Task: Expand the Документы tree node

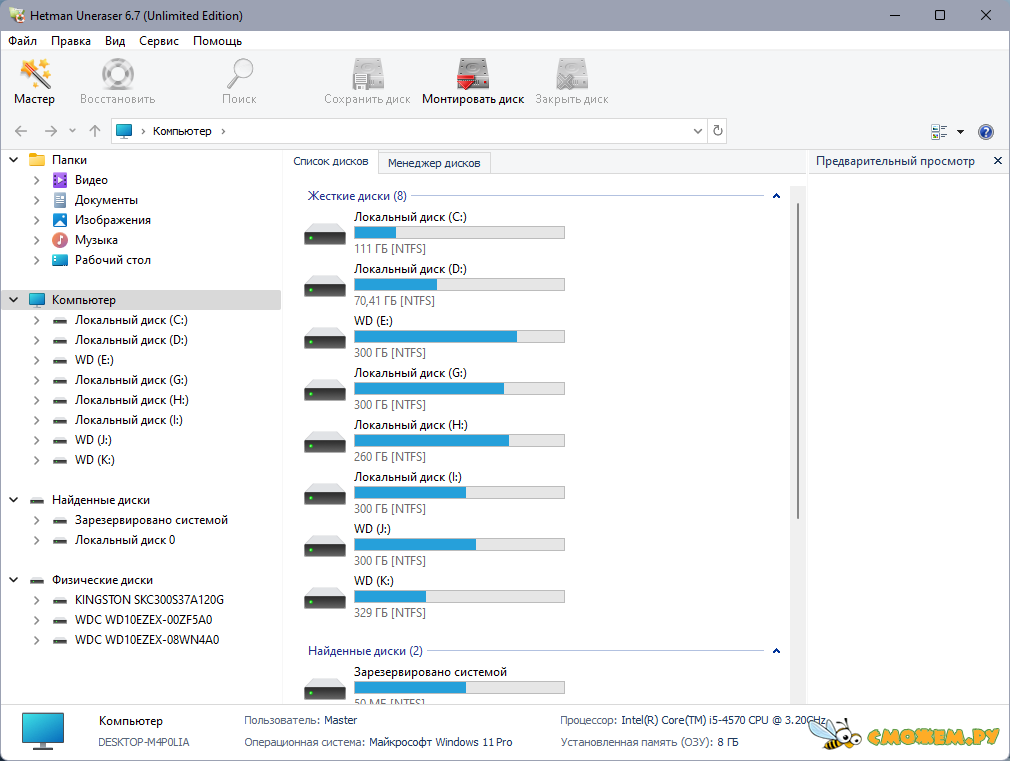Action: pos(37,200)
